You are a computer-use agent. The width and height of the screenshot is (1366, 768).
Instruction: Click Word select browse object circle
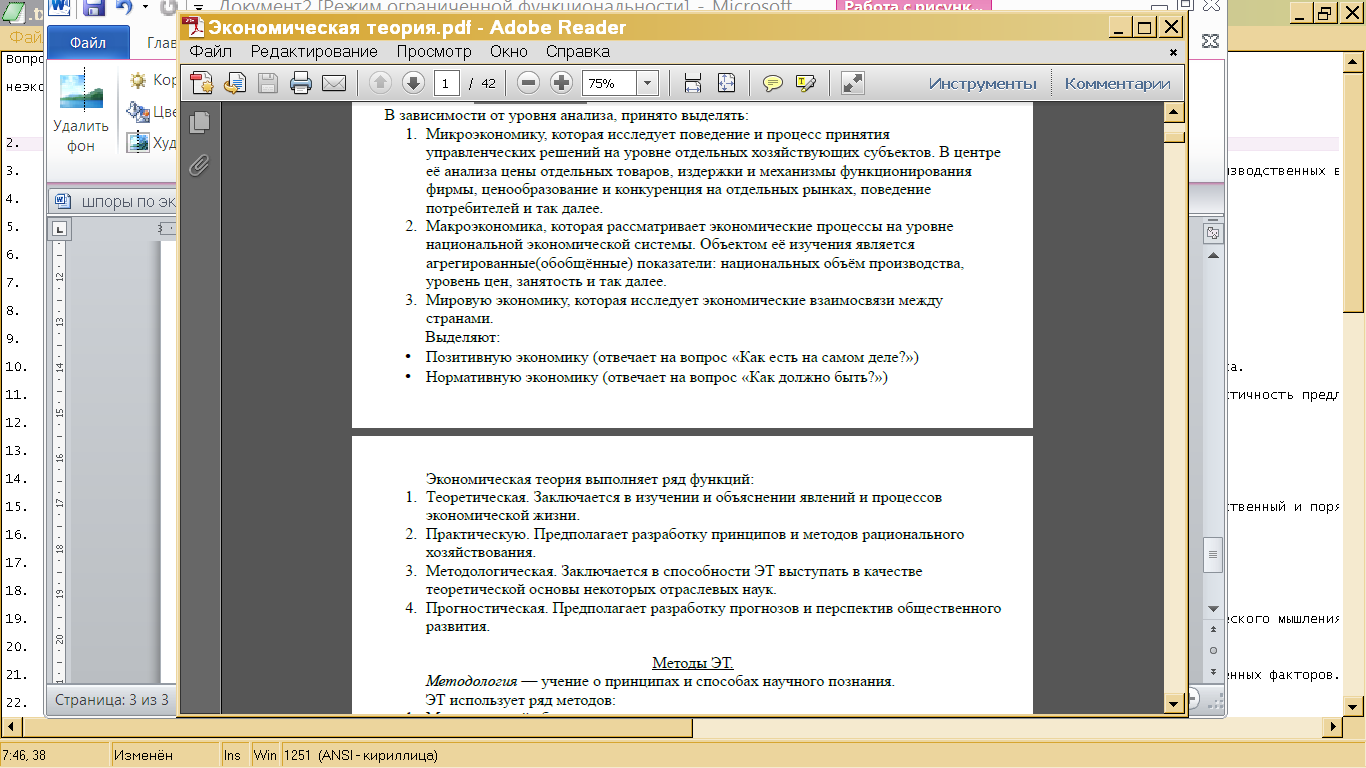point(1213,650)
